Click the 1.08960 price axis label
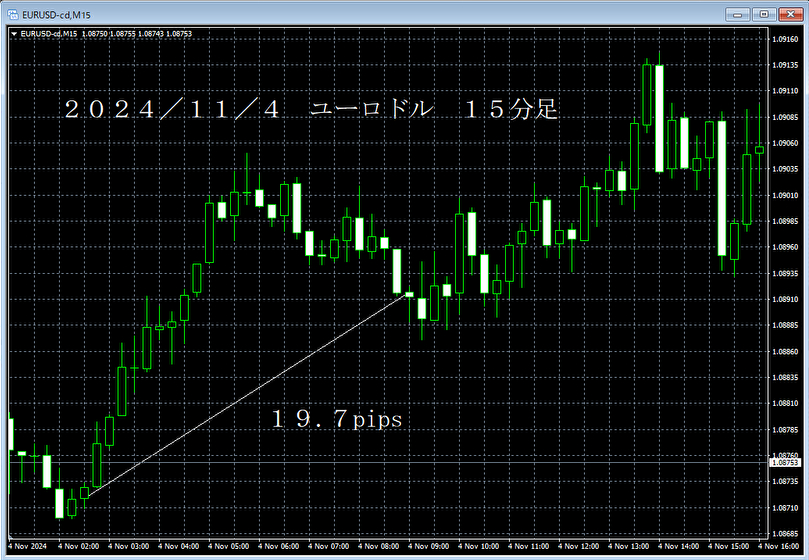The image size is (809, 560). tap(785, 247)
